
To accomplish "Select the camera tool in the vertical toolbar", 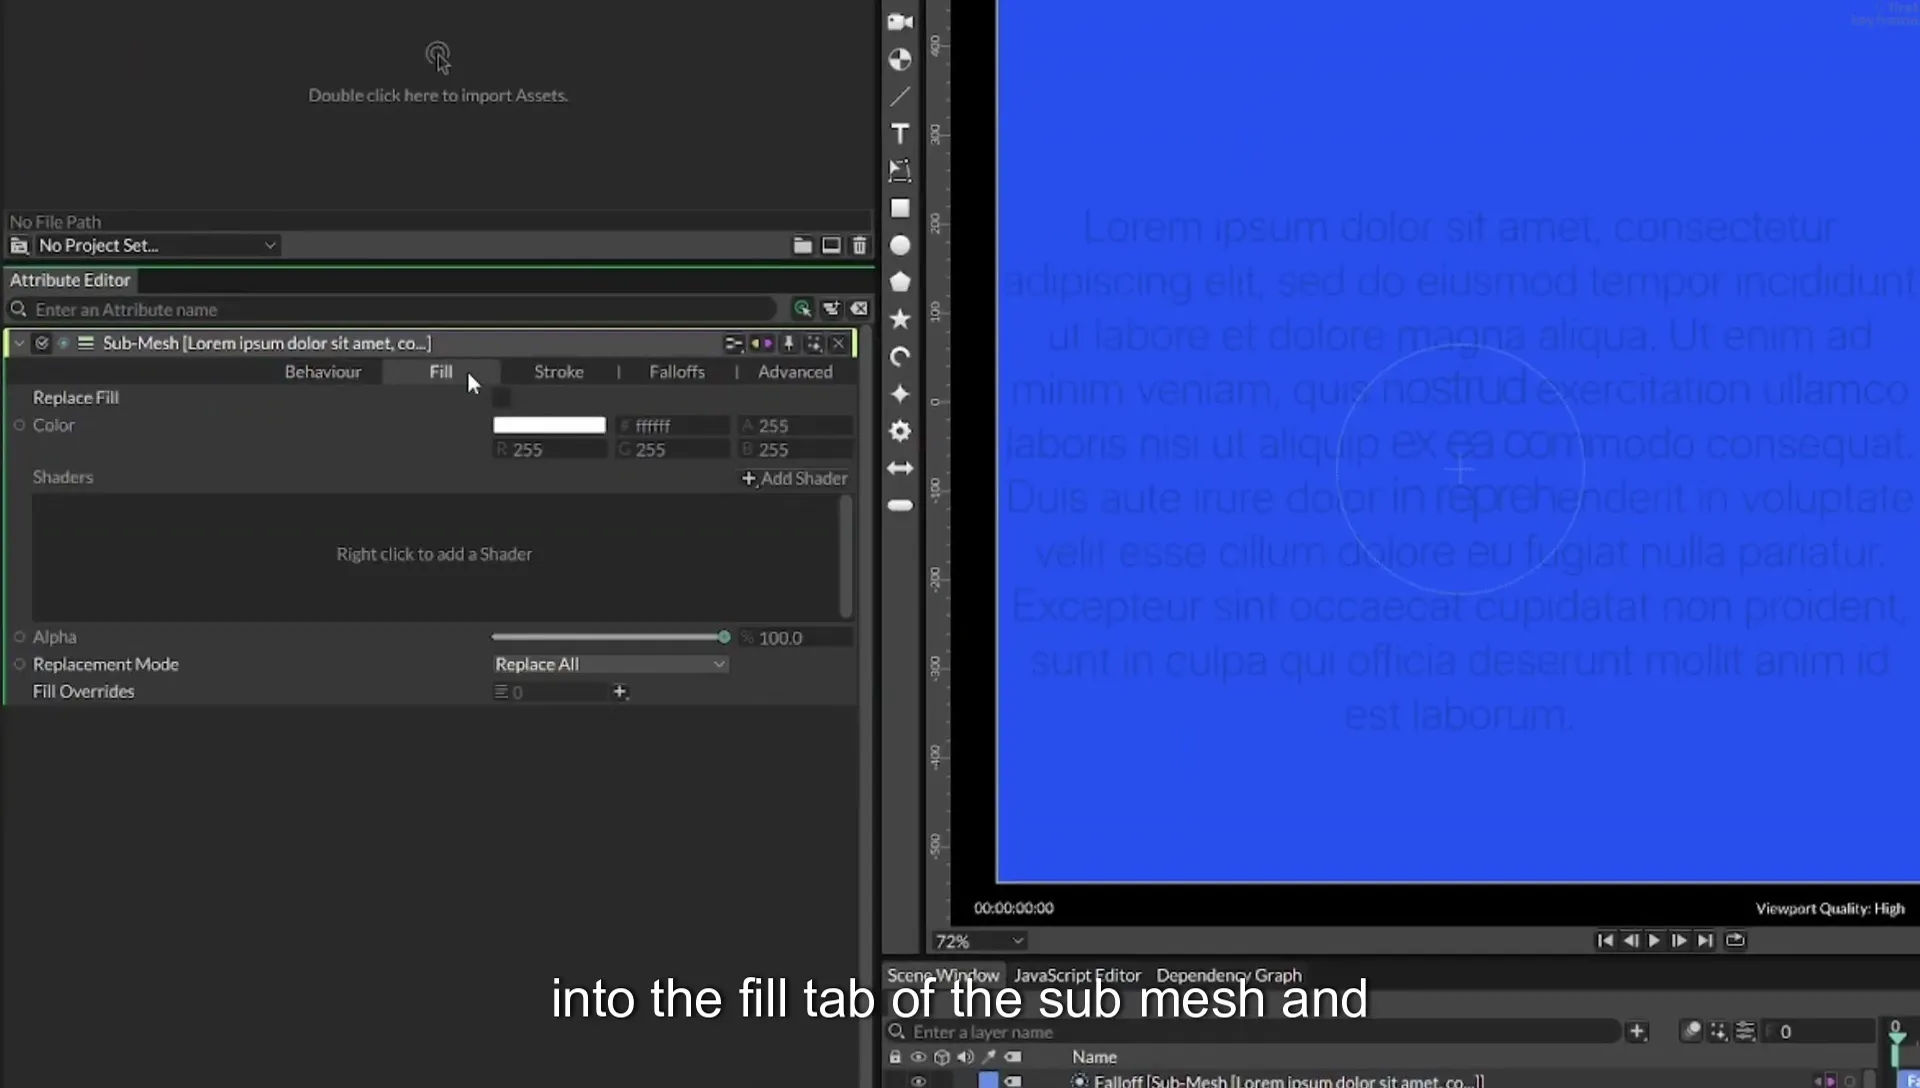I will [900, 22].
